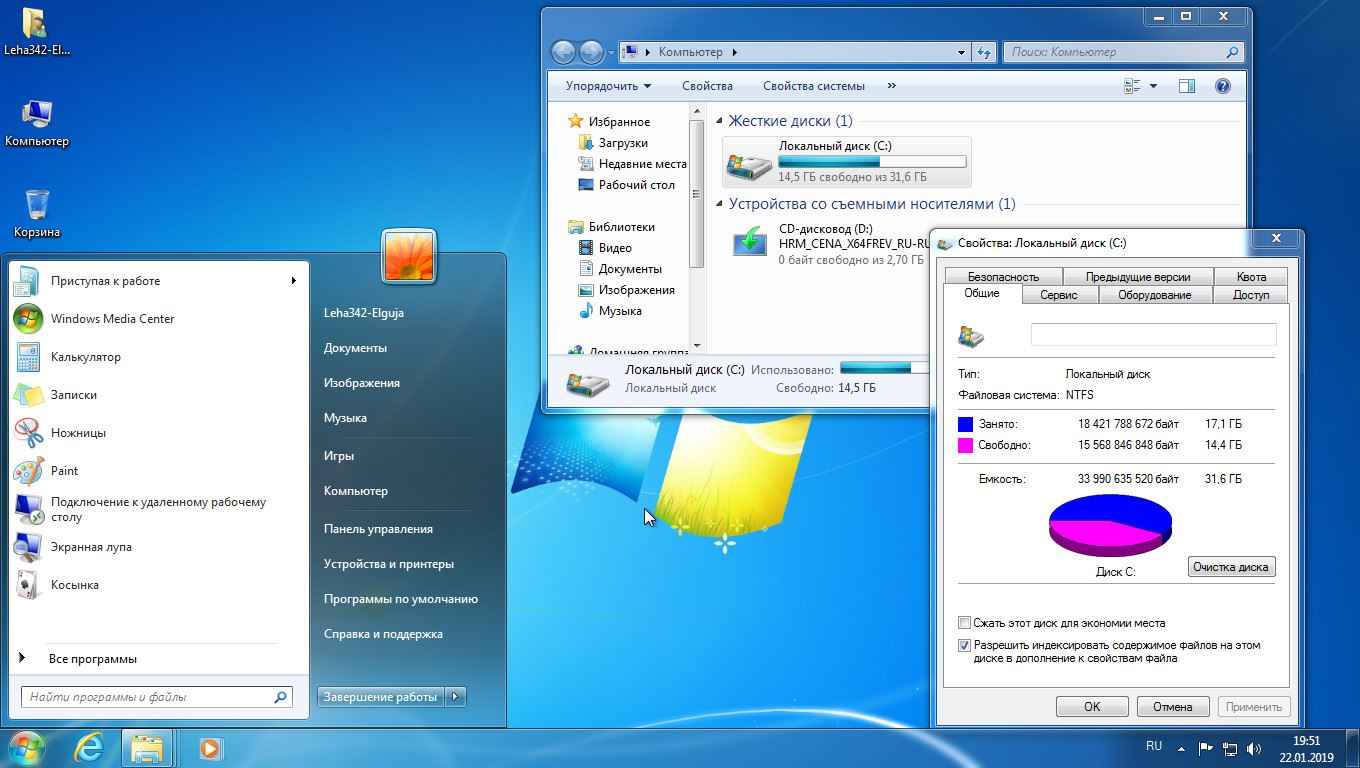Viewport: 1360px width, 768px height.
Task: Toggle the preview pane button in Explorer
Action: tap(1187, 86)
